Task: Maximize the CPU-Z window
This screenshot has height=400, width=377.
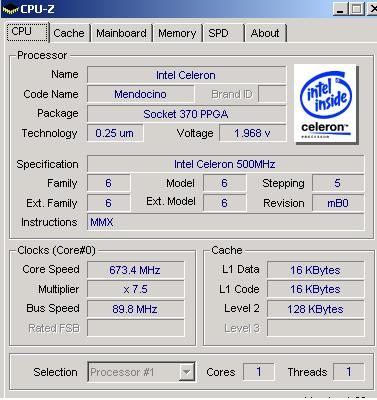Action: [356, 9]
